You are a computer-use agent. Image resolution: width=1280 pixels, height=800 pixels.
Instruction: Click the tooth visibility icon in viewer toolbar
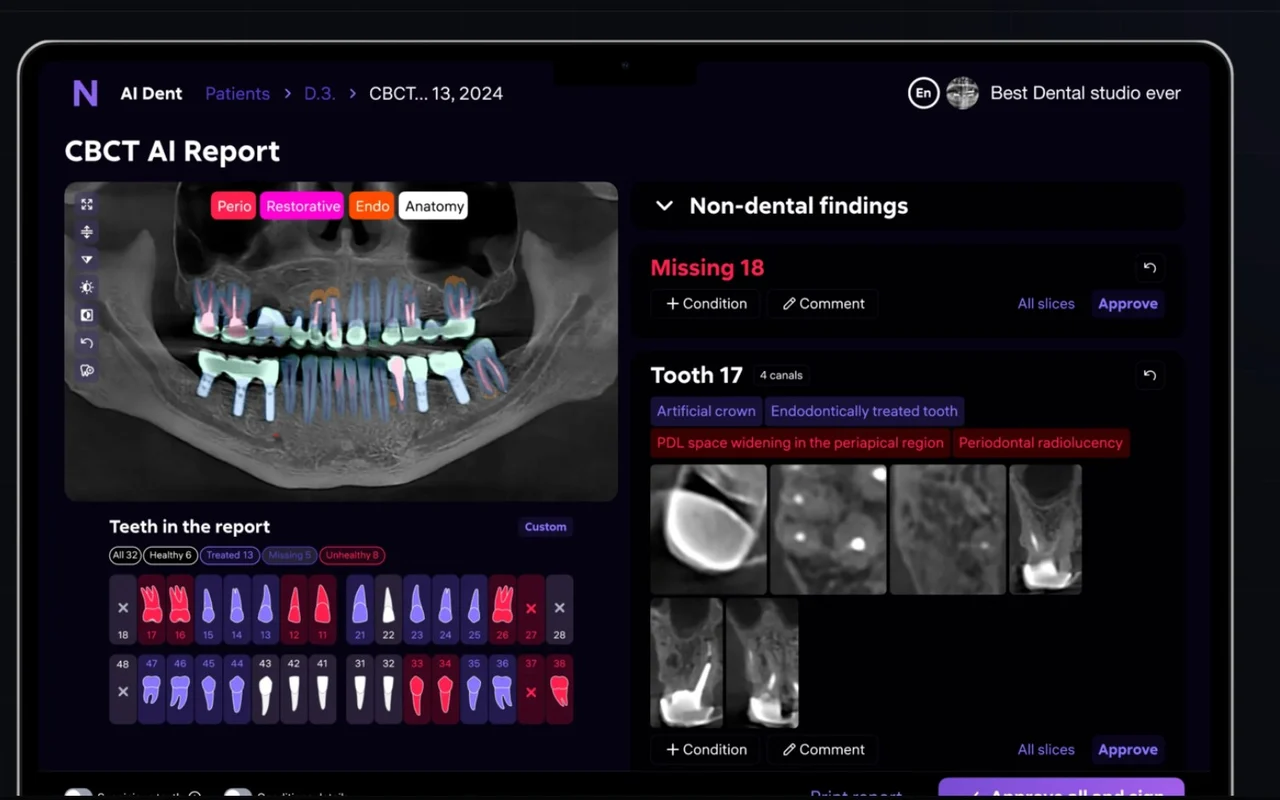(x=87, y=370)
